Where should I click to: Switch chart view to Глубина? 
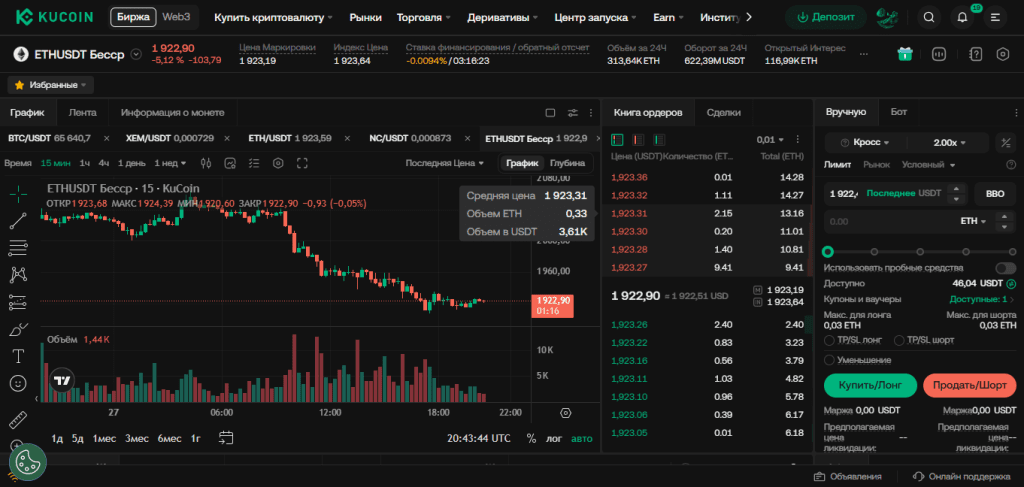pyautogui.click(x=567, y=163)
